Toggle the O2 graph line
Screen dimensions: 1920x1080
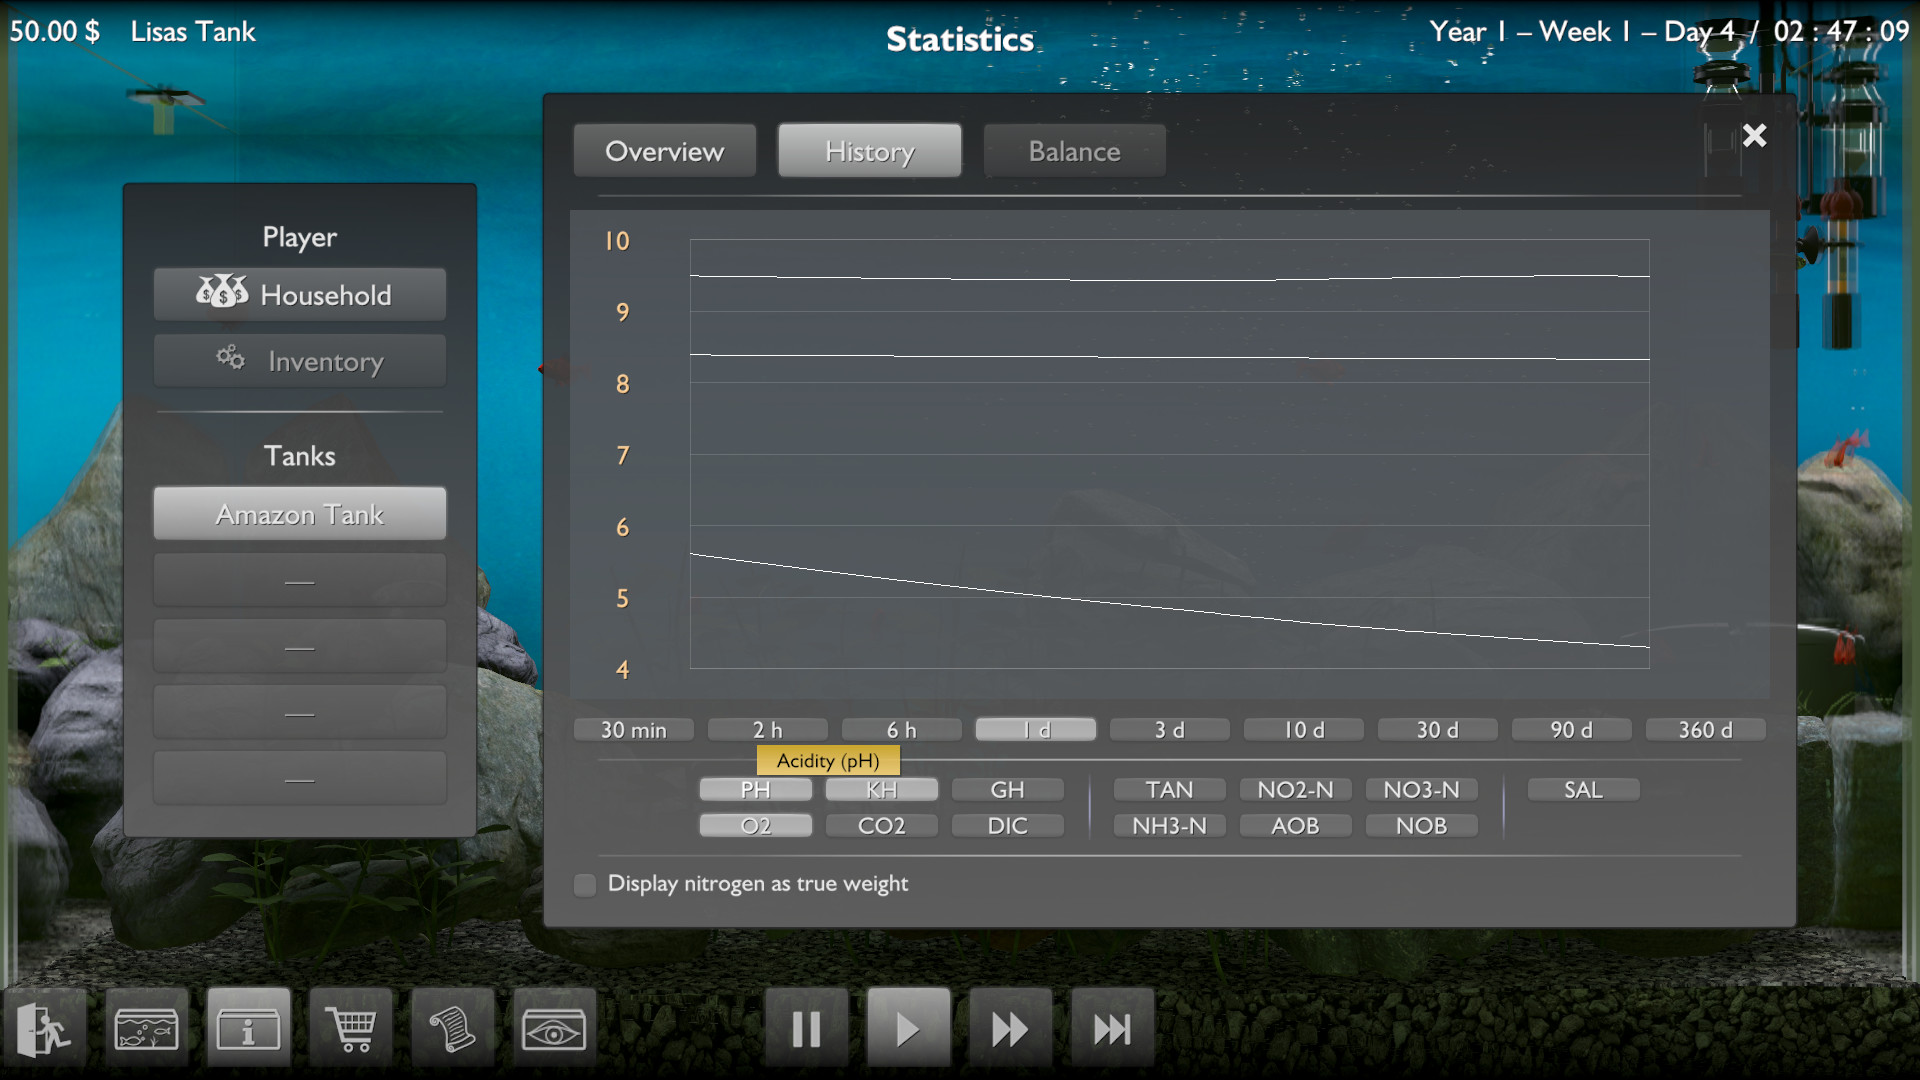(755, 825)
